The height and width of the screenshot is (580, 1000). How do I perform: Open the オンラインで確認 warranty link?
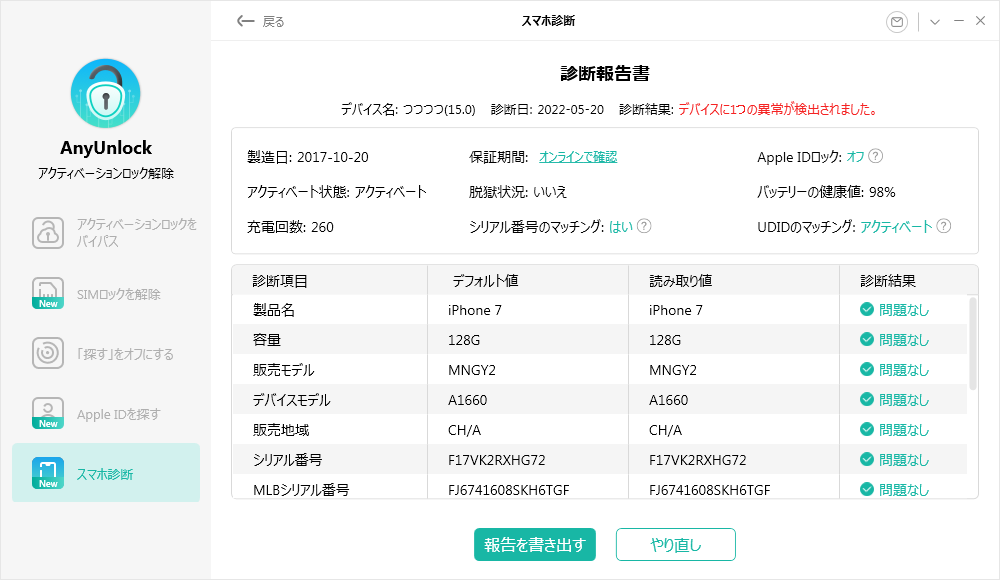click(578, 157)
